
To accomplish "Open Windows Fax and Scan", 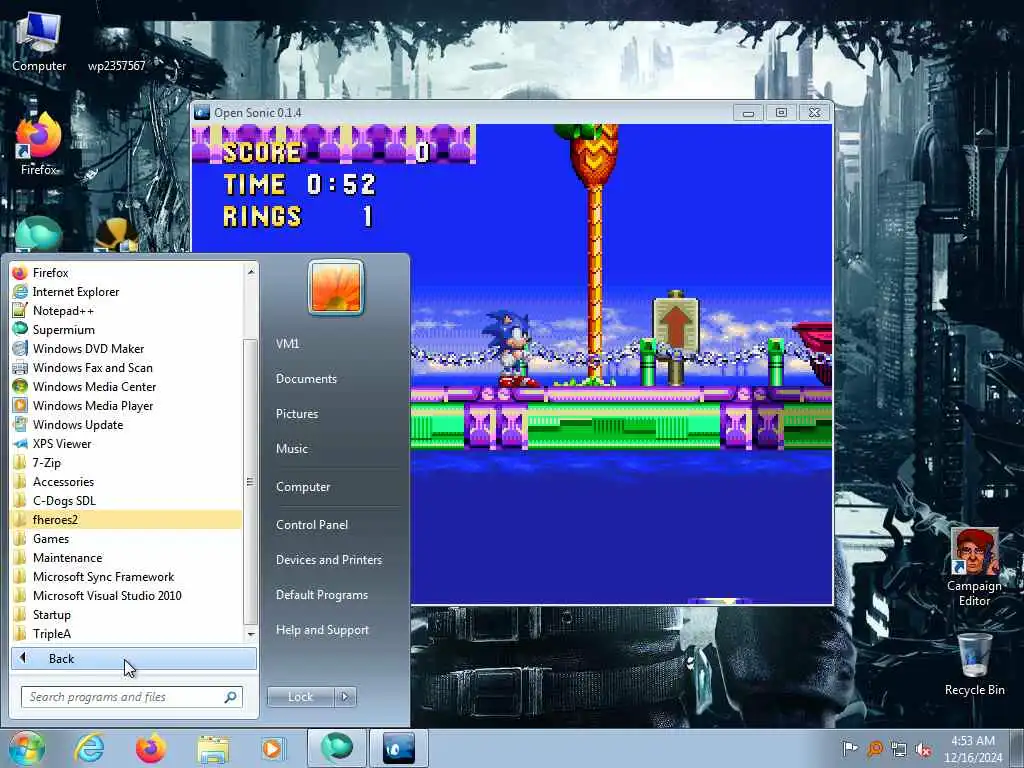I will pyautogui.click(x=126, y=368).
